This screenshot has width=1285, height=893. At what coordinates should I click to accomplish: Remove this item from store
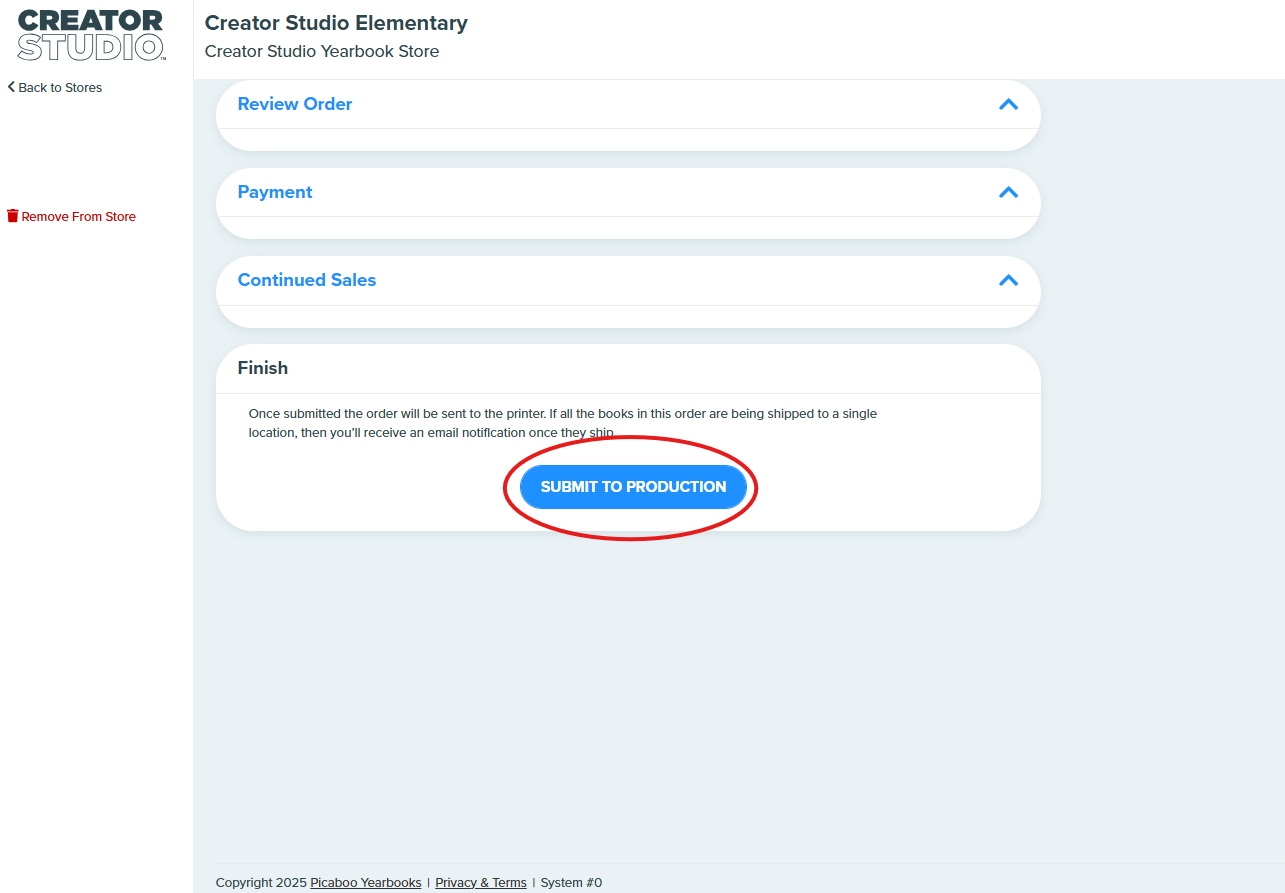point(78,216)
